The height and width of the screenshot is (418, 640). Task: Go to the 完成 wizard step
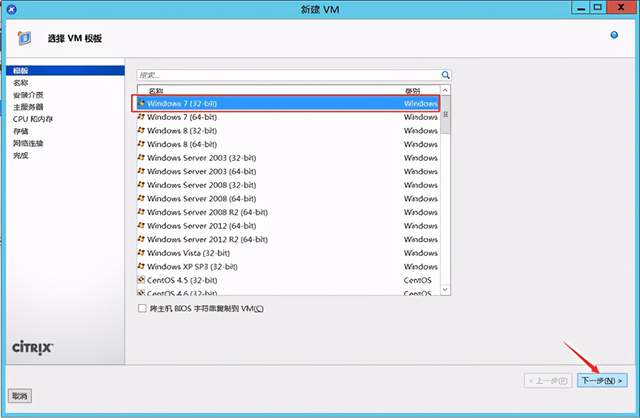click(x=20, y=156)
